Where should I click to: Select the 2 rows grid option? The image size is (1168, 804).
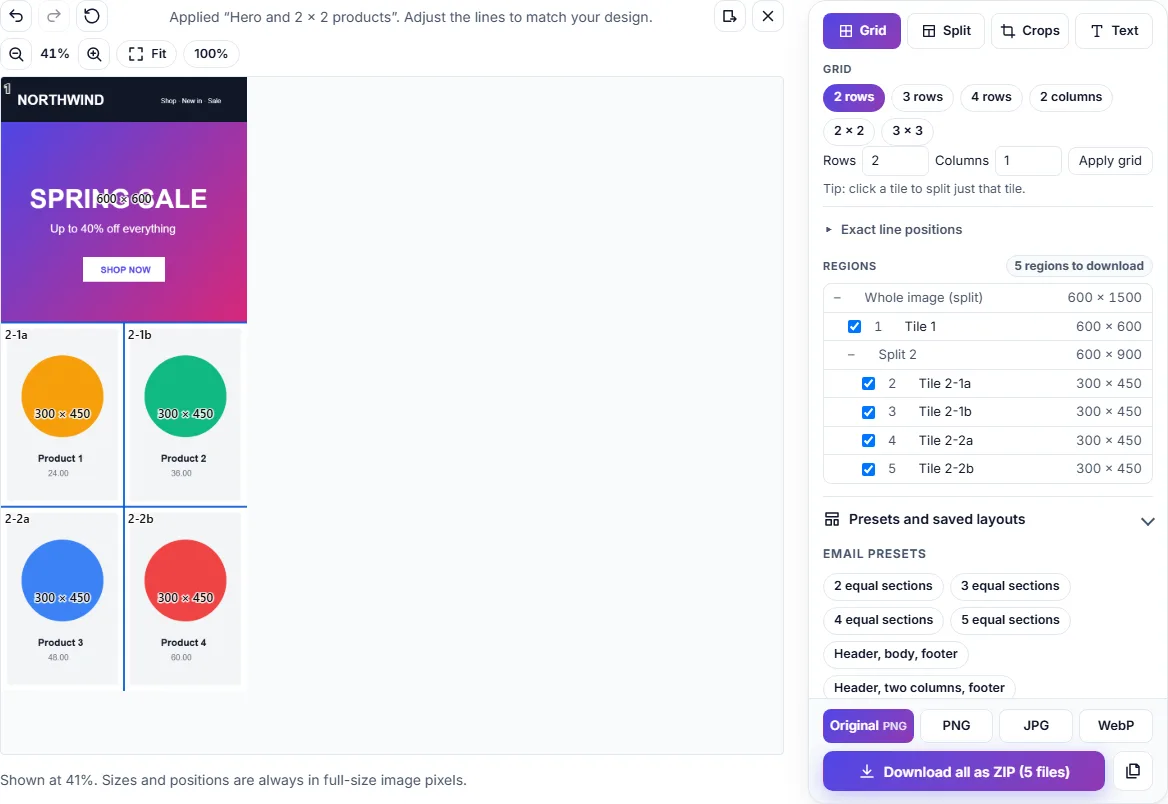(x=854, y=97)
